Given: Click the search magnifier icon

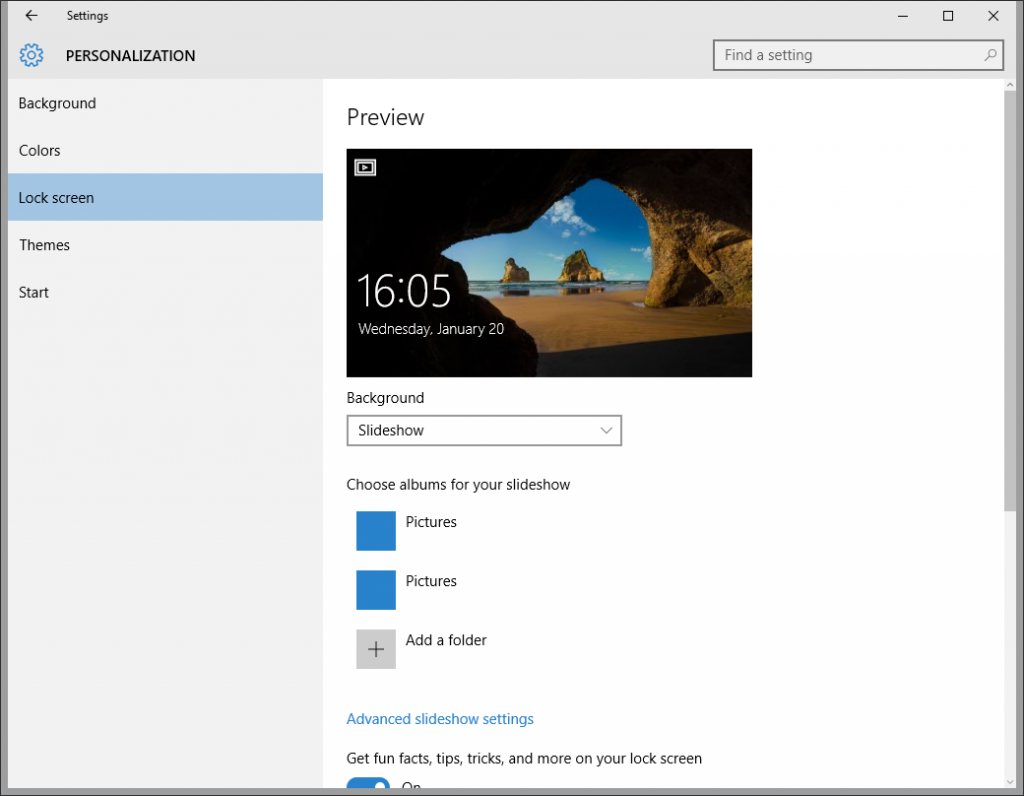Looking at the screenshot, I should pyautogui.click(x=990, y=56).
